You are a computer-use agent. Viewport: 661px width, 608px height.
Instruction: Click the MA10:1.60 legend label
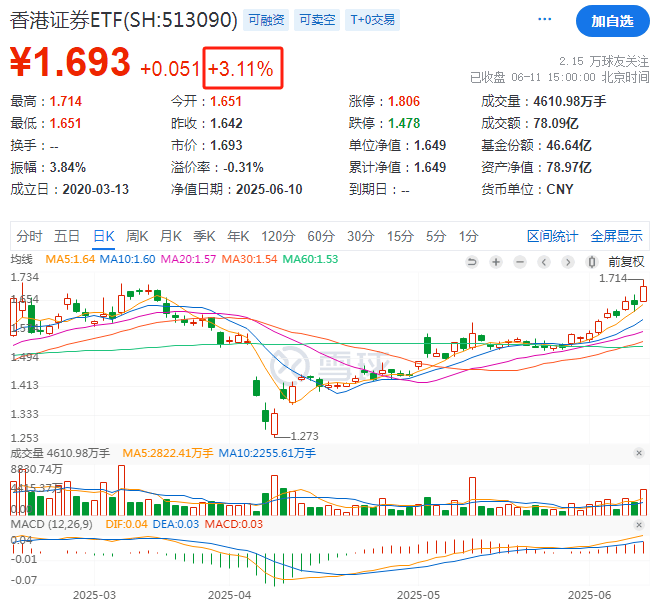[127, 259]
